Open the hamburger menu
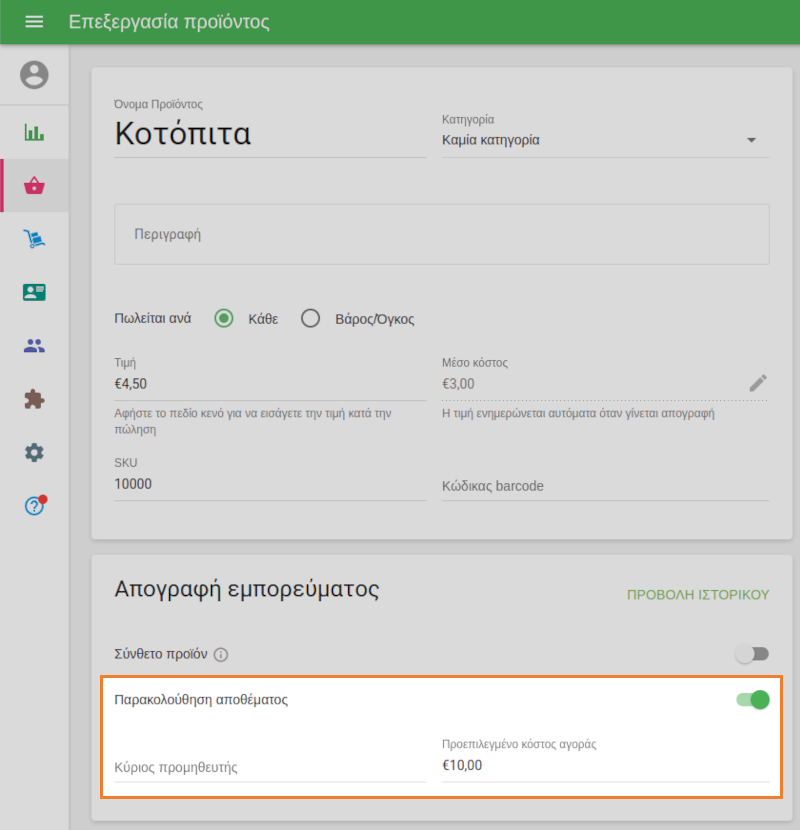The width and height of the screenshot is (800, 830). [x=34, y=22]
